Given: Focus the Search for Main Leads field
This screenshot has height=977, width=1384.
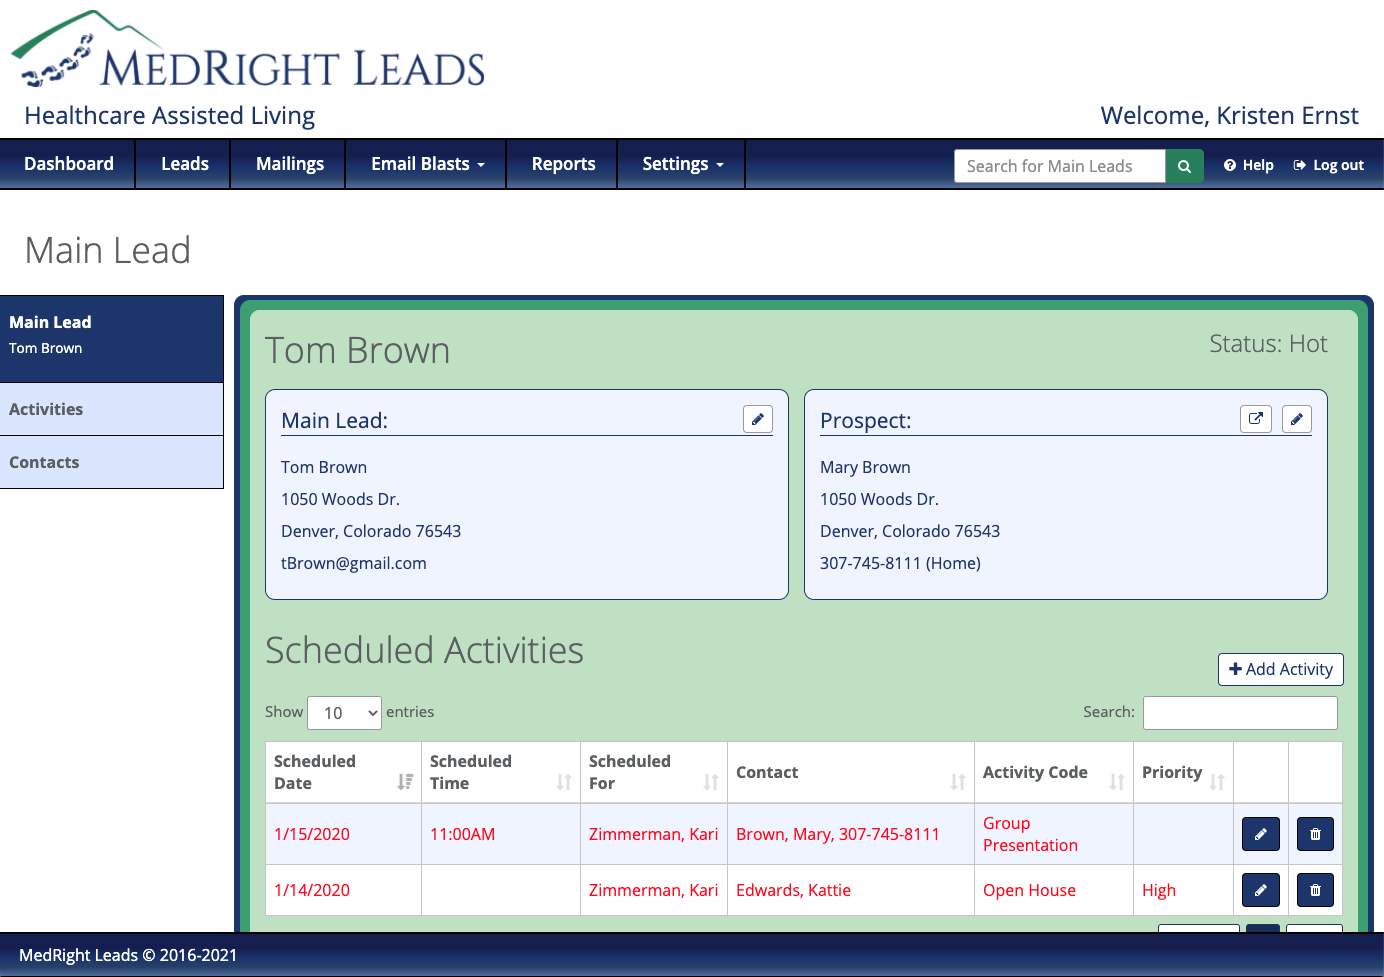Looking at the screenshot, I should (1060, 166).
